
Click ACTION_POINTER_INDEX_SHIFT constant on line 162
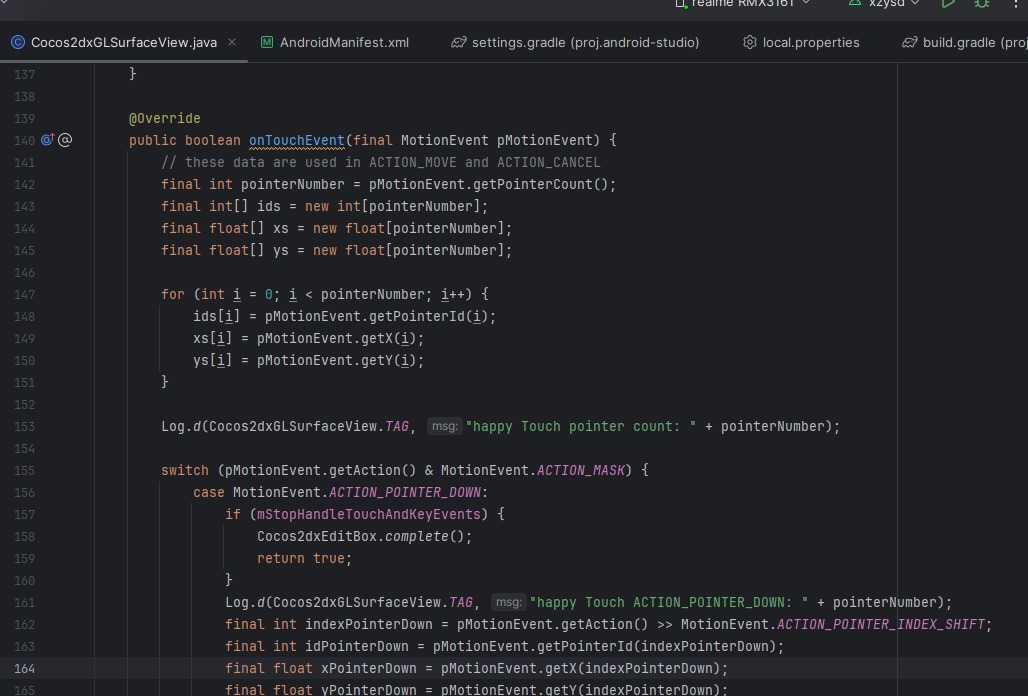pyautogui.click(x=881, y=625)
